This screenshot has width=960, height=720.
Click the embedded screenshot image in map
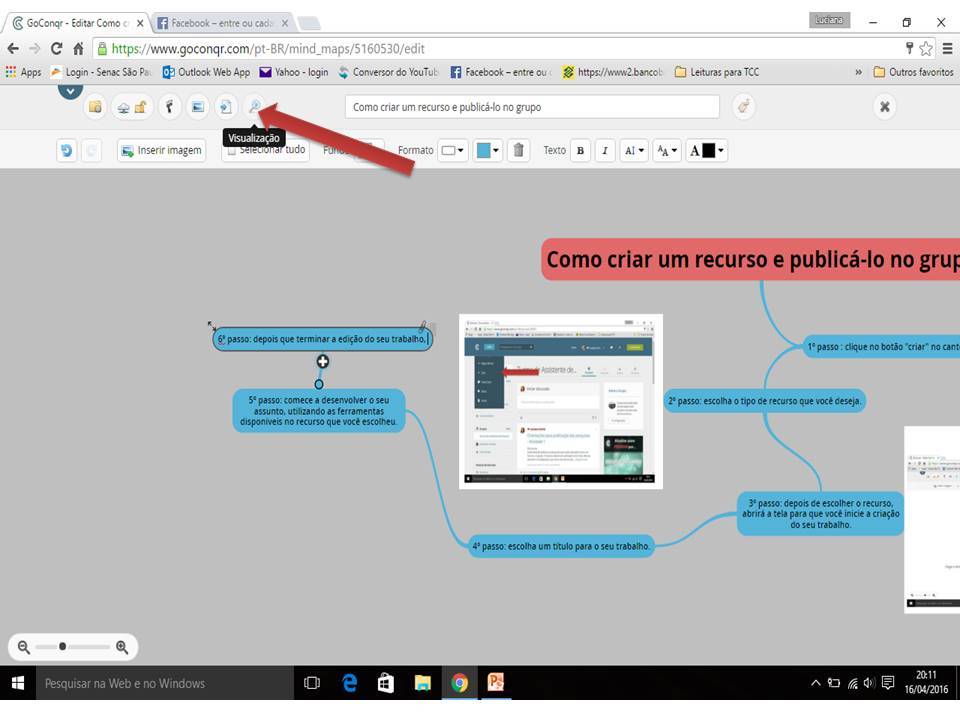[561, 402]
